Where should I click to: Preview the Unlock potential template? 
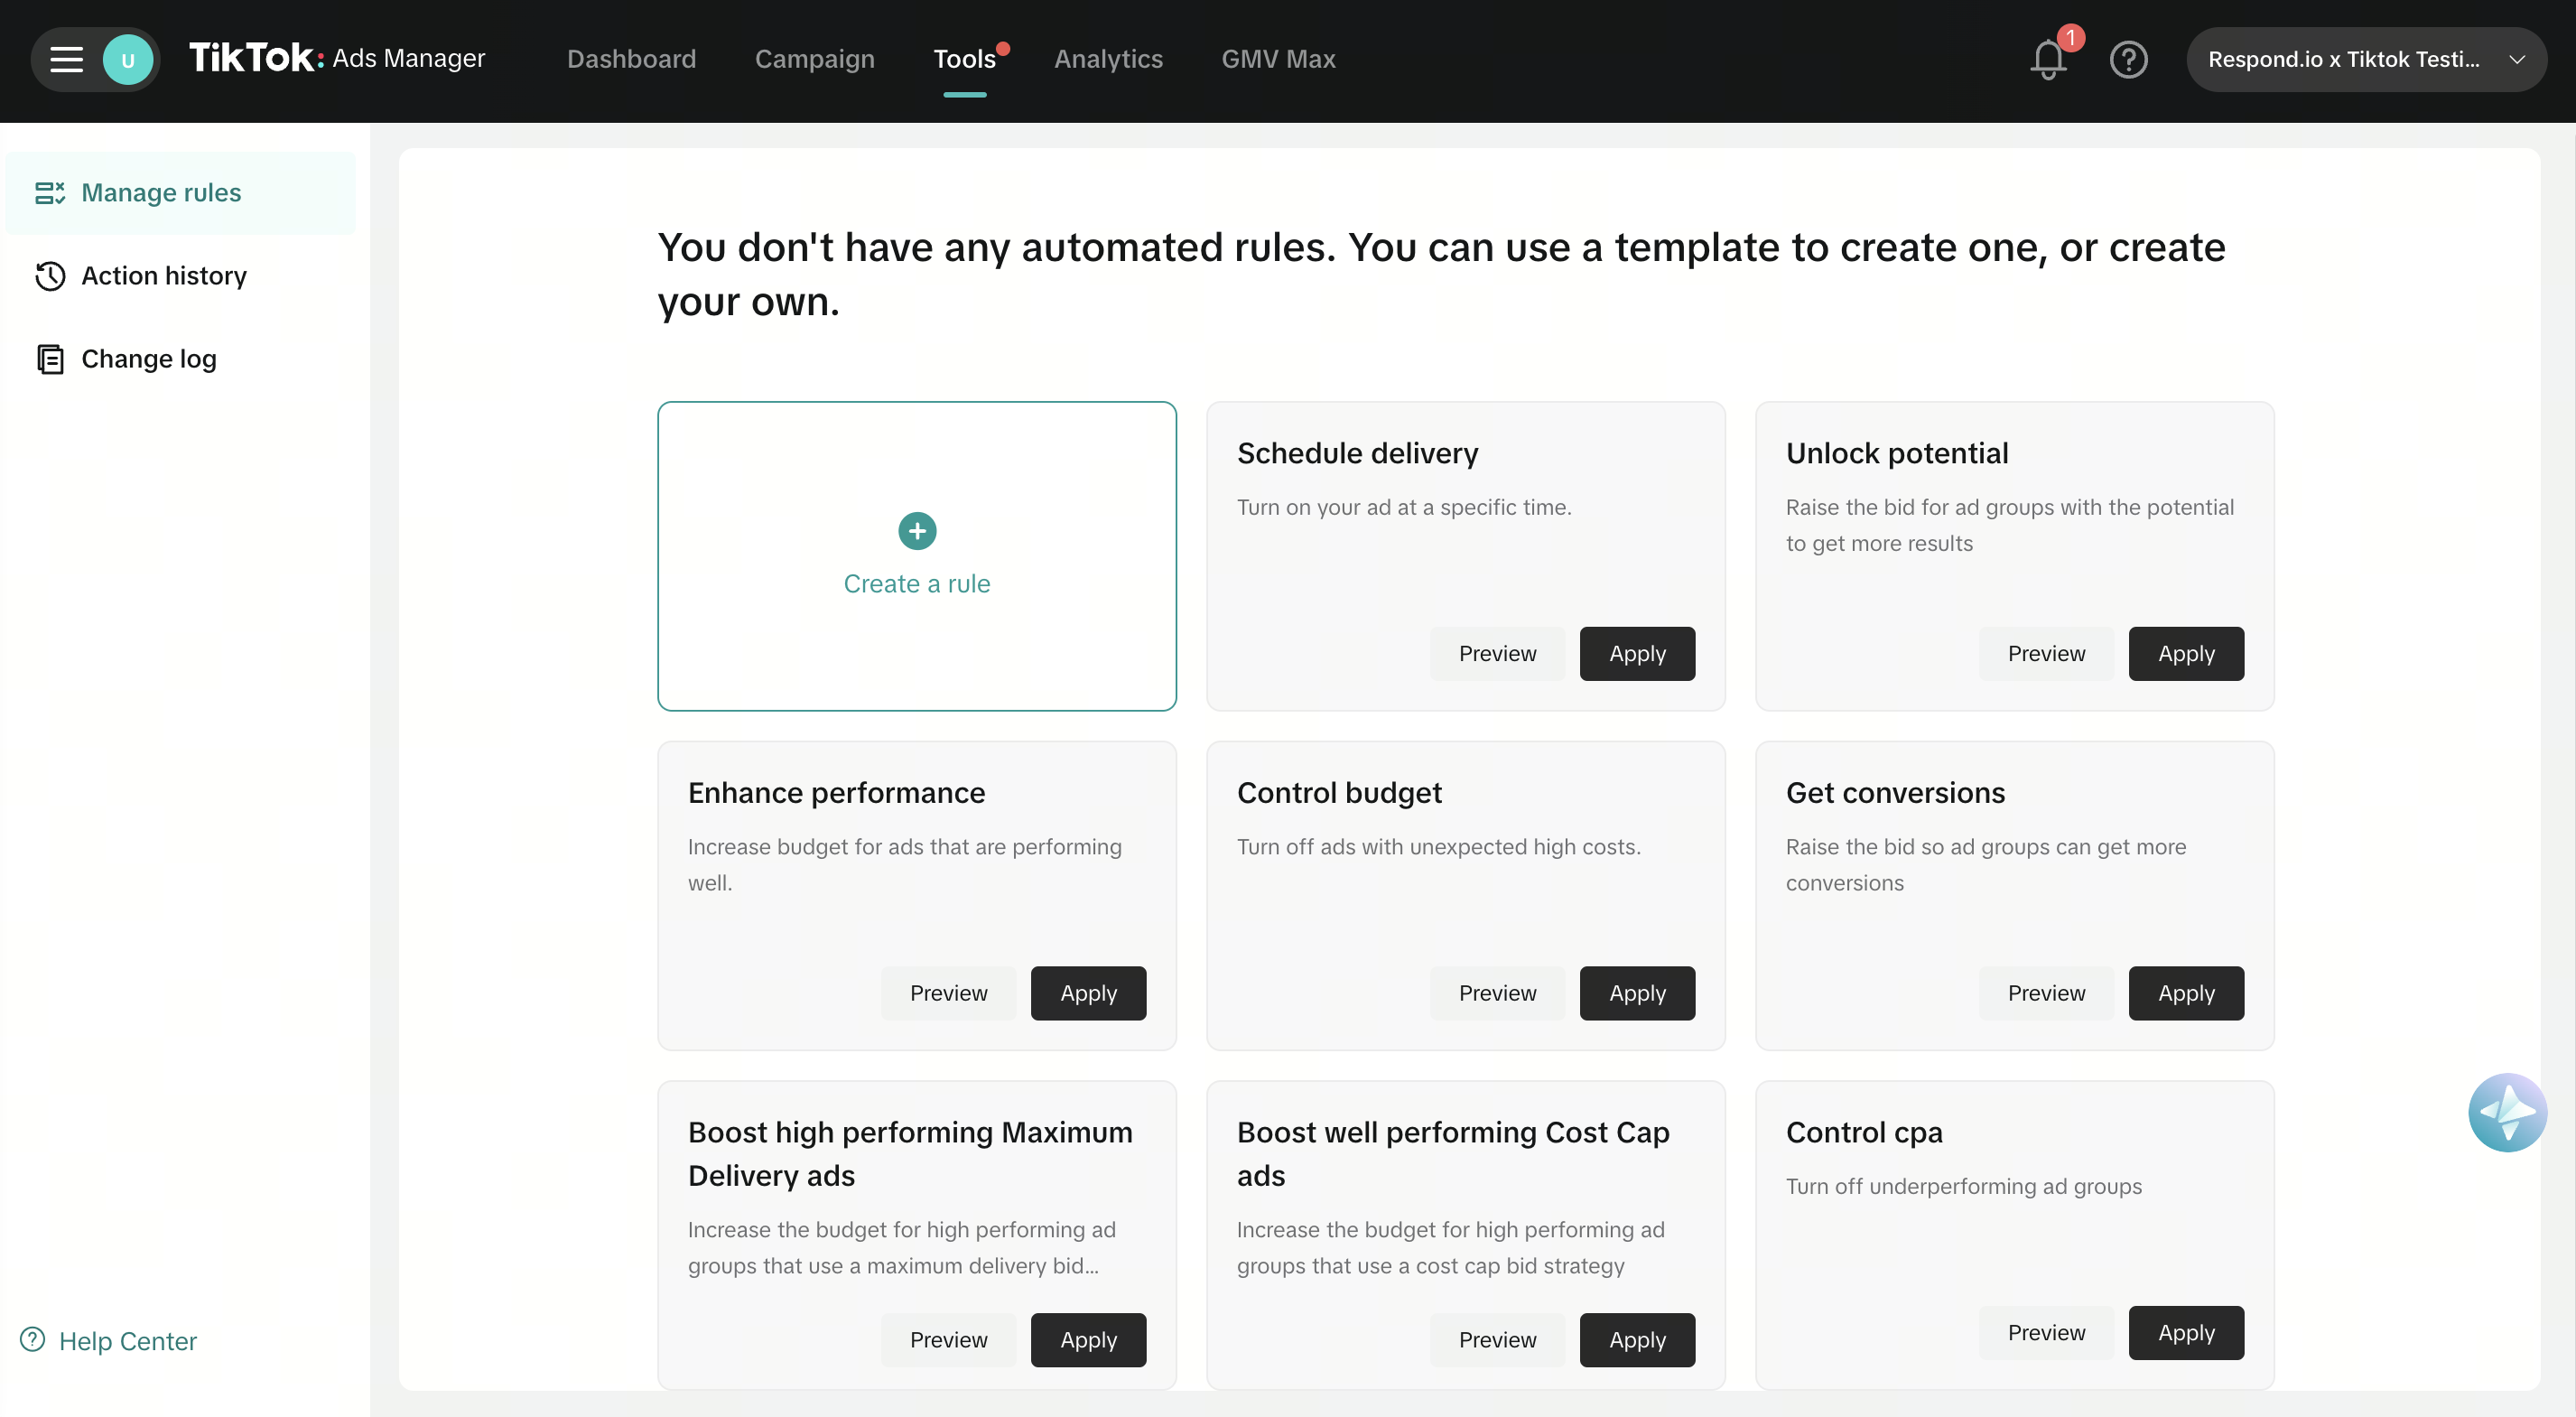(x=2046, y=653)
